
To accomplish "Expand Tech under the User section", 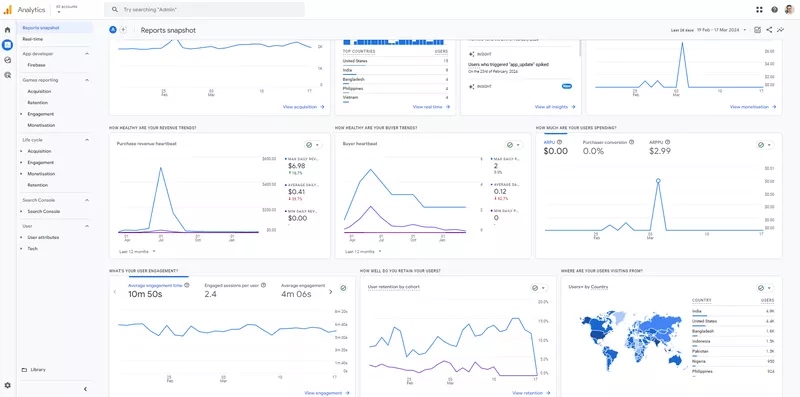I will point(21,249).
